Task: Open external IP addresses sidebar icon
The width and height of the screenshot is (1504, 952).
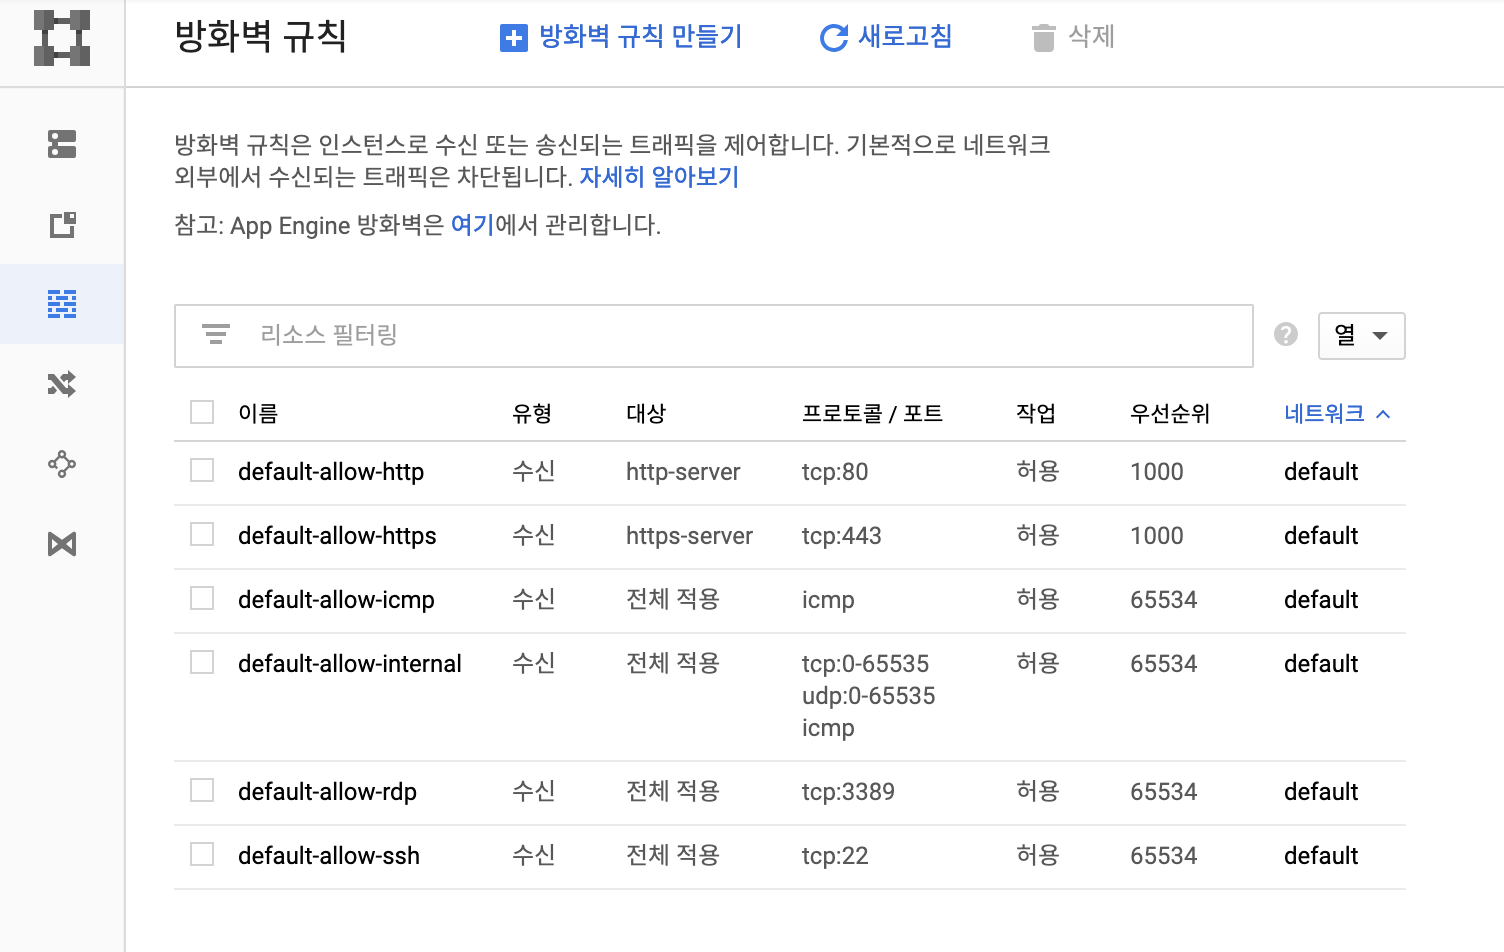Action: tap(62, 224)
